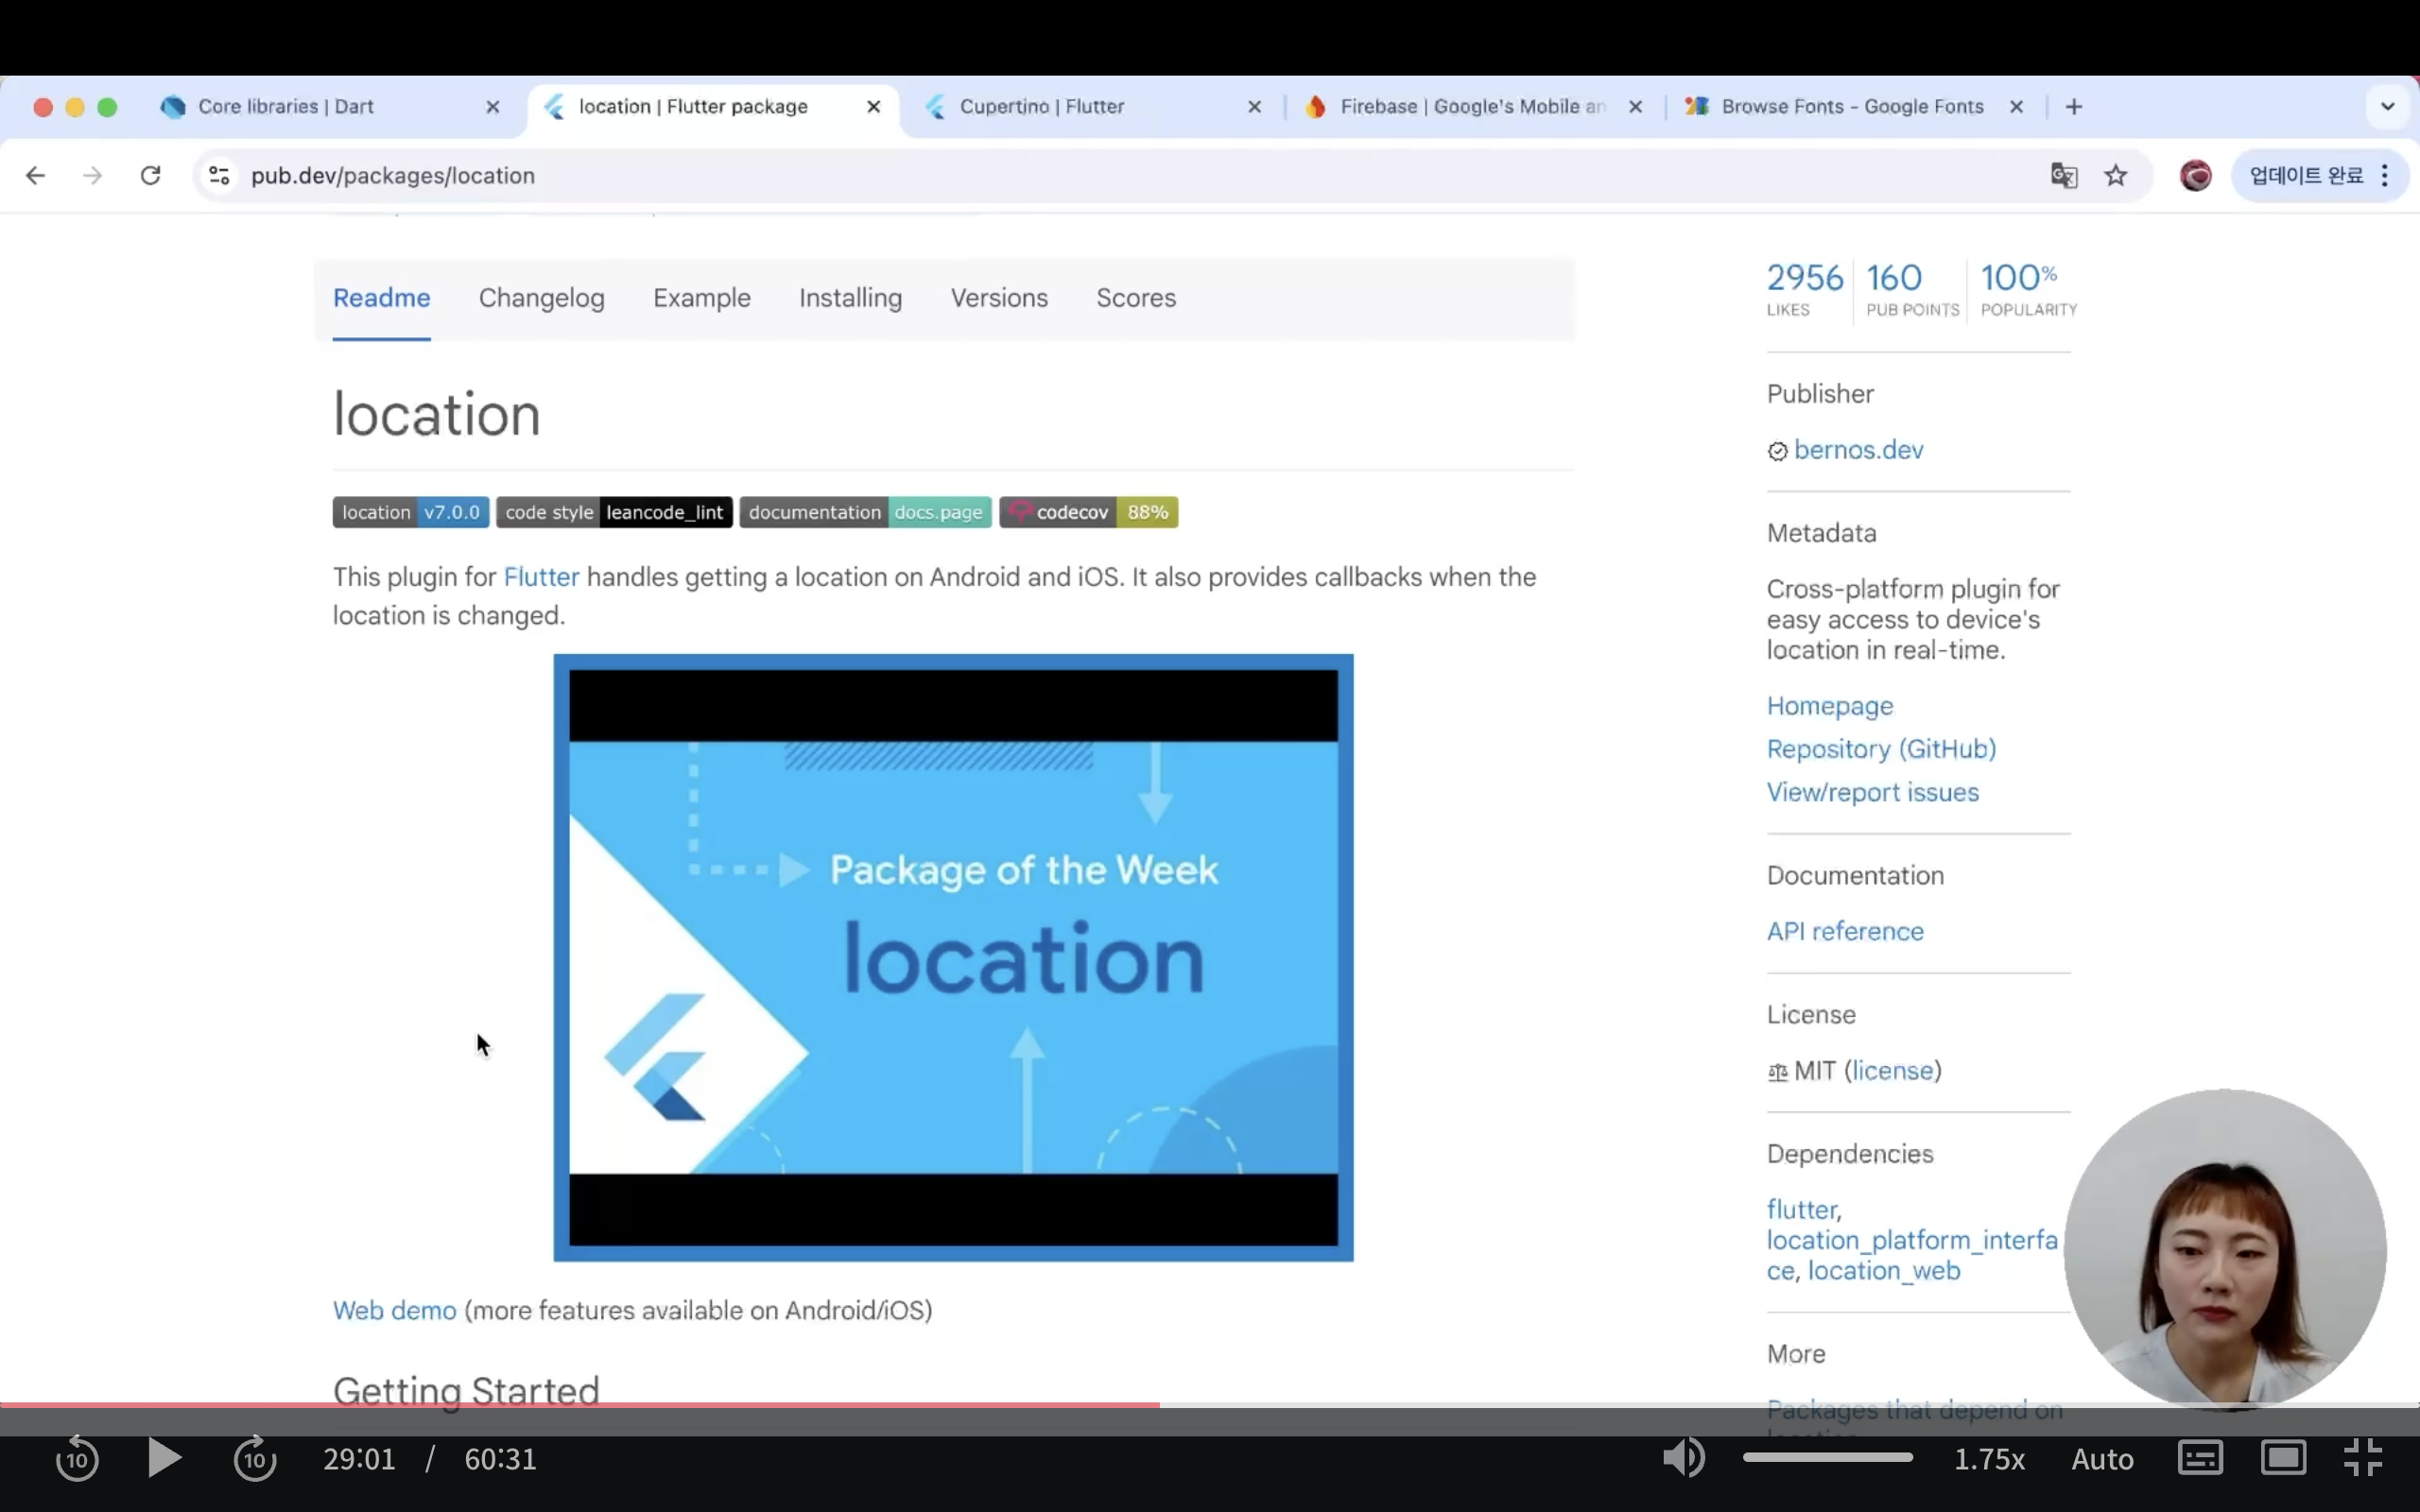This screenshot has width=2420, height=1512.
Task: Close the Firebase tab
Action: [1636, 107]
